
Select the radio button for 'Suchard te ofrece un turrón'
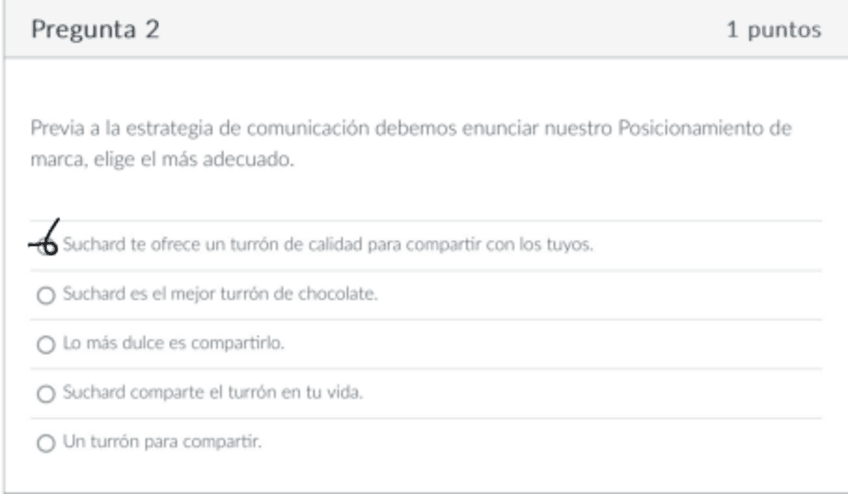pyautogui.click(x=44, y=247)
